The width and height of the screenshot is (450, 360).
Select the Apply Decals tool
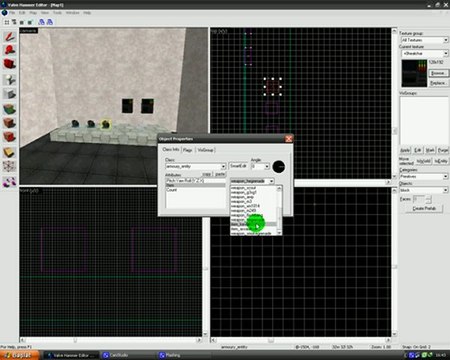[x=9, y=137]
